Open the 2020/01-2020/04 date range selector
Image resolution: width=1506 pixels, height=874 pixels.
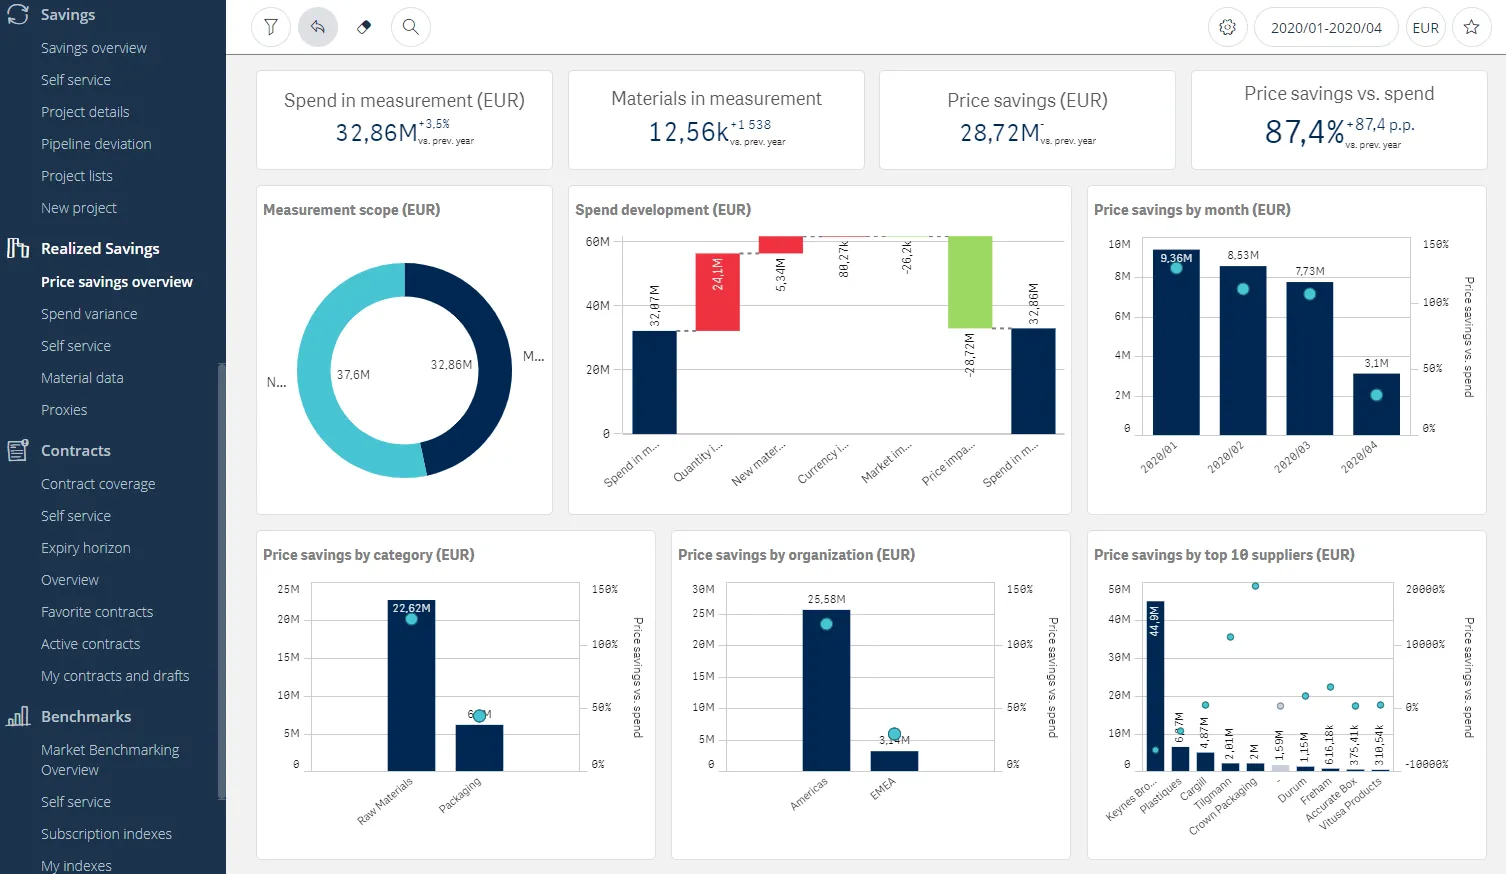pos(1326,27)
